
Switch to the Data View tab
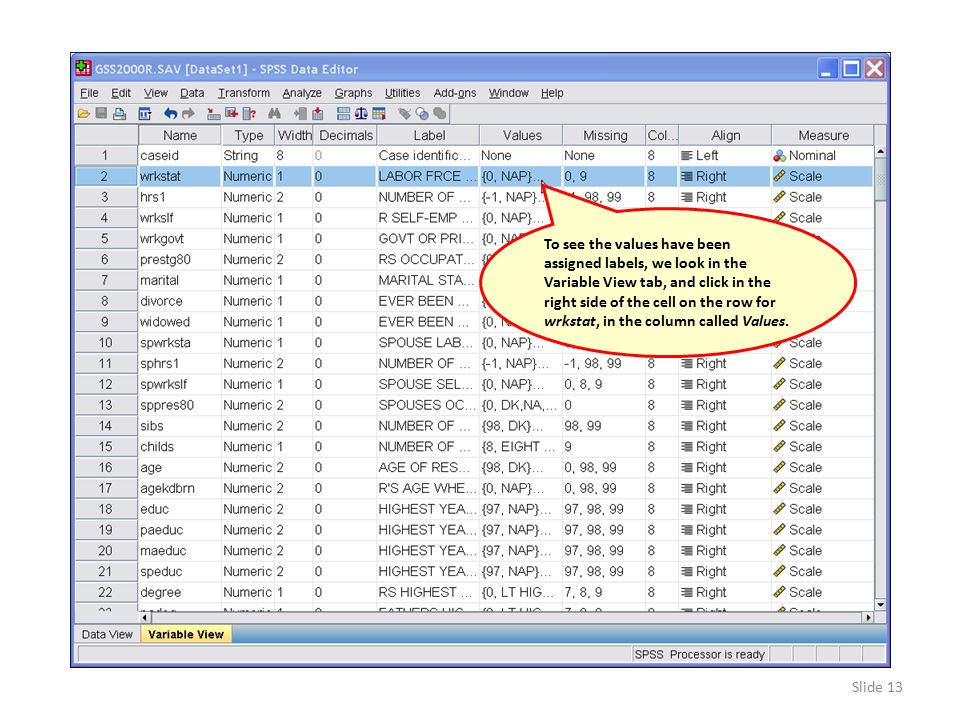click(107, 634)
